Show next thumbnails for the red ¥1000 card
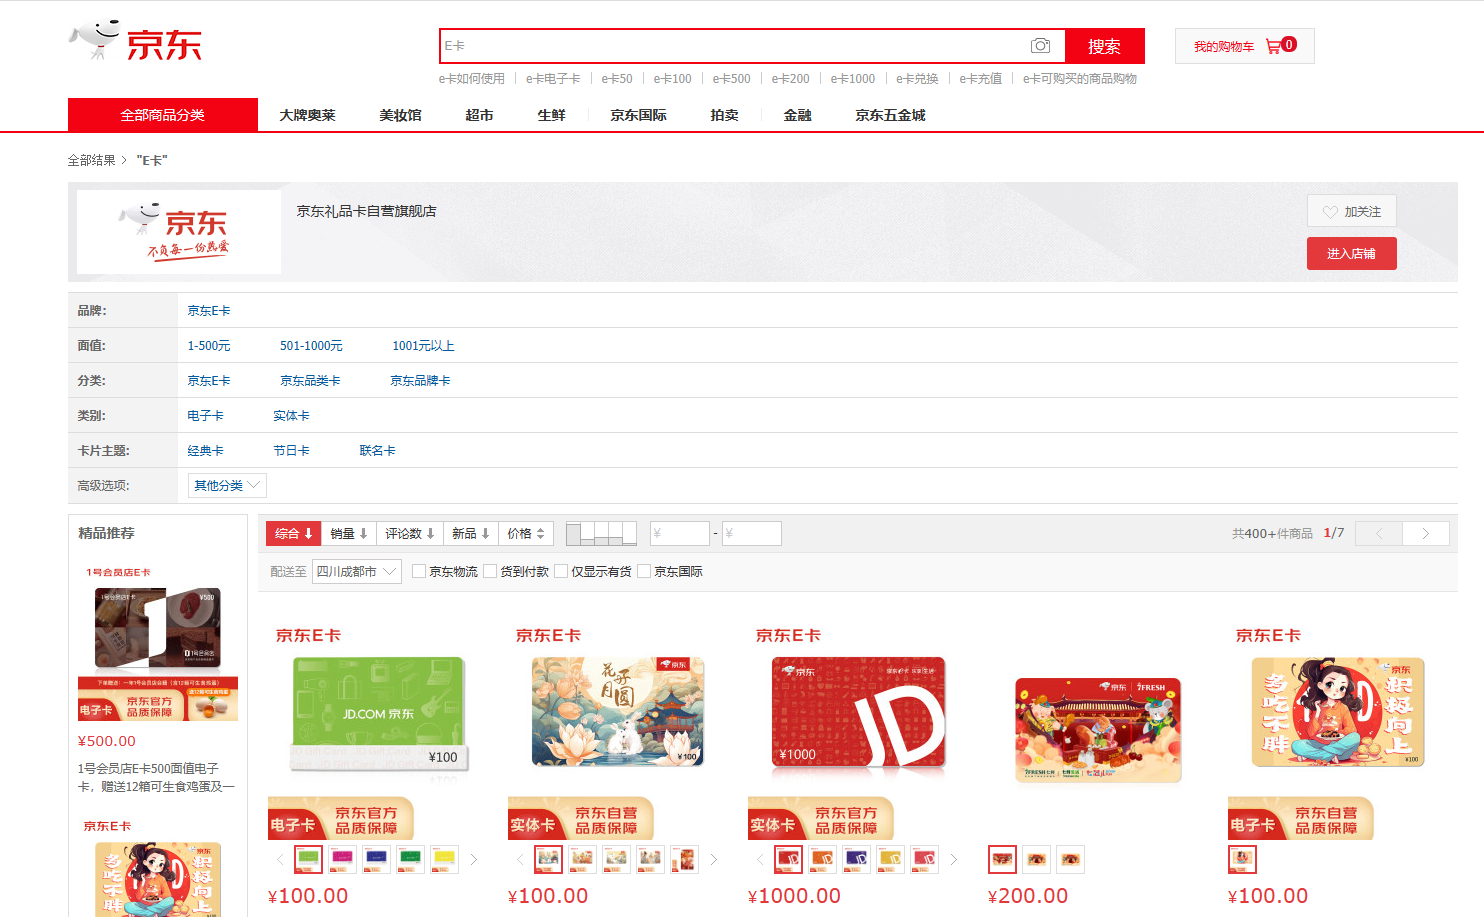 pyautogui.click(x=954, y=859)
